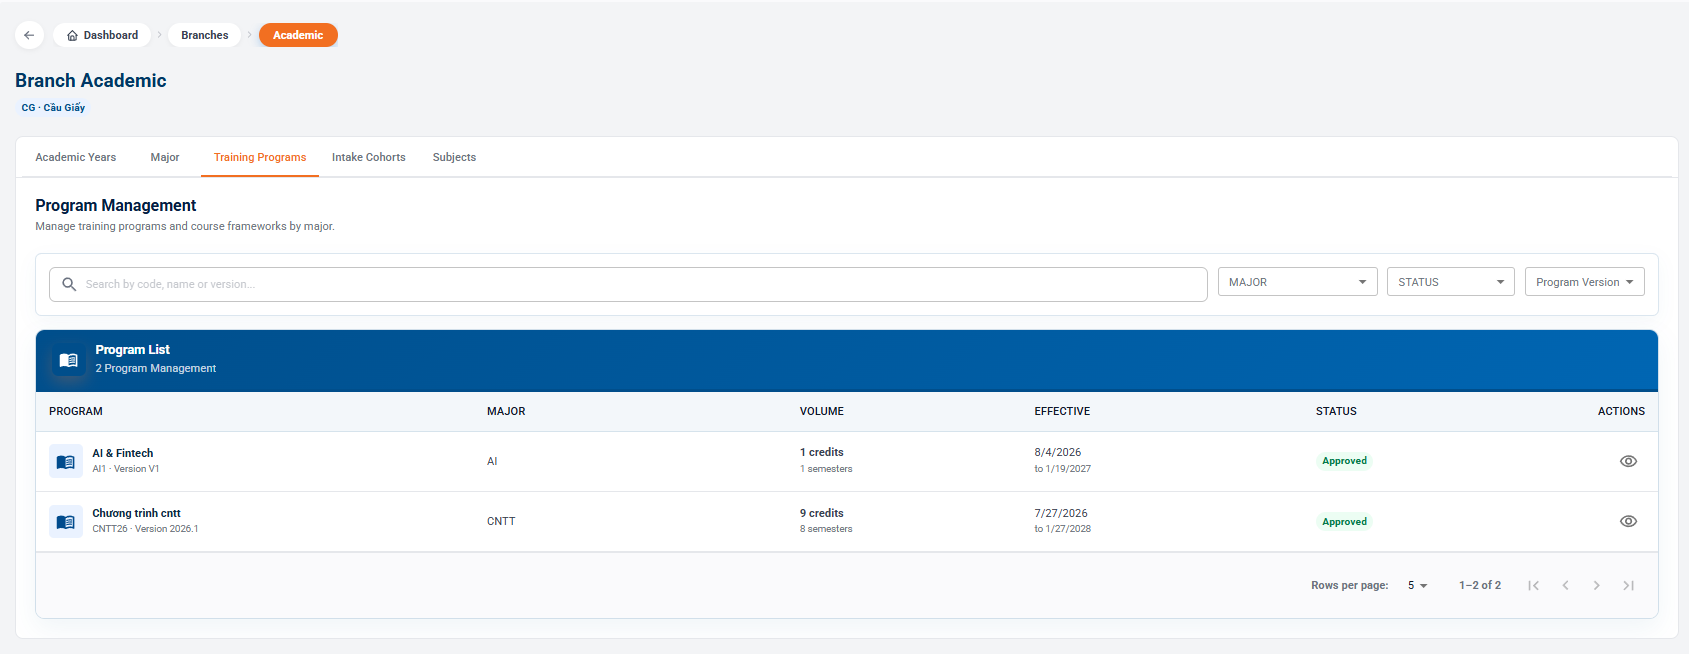The image size is (1689, 654).
Task: Switch to Major tab
Action: (165, 157)
